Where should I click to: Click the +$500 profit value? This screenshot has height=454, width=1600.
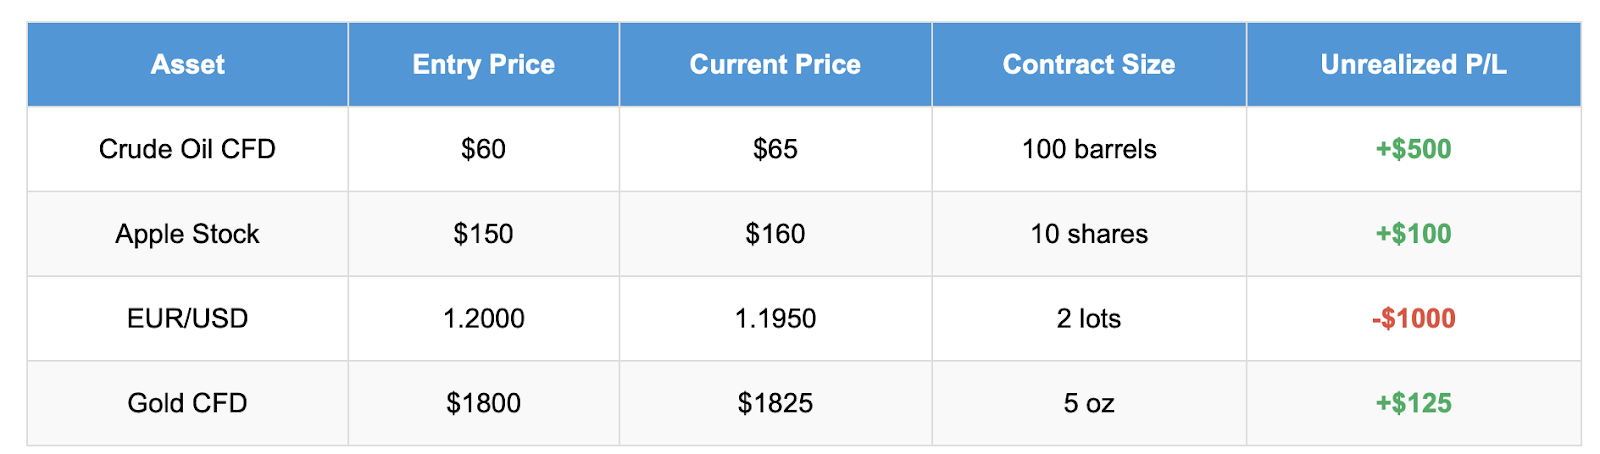pos(1413,149)
